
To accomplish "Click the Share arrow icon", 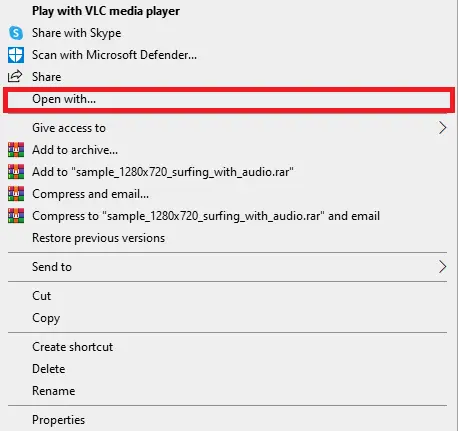I will click(x=15, y=77).
